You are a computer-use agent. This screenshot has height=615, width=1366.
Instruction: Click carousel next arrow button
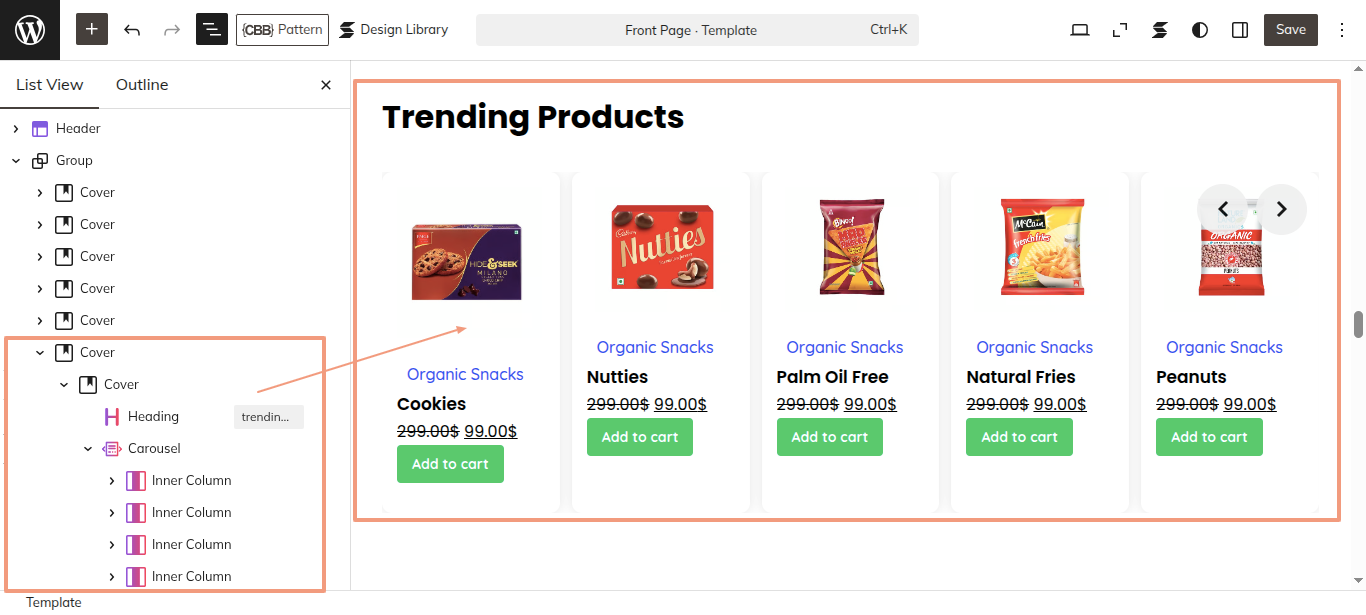coord(1282,209)
